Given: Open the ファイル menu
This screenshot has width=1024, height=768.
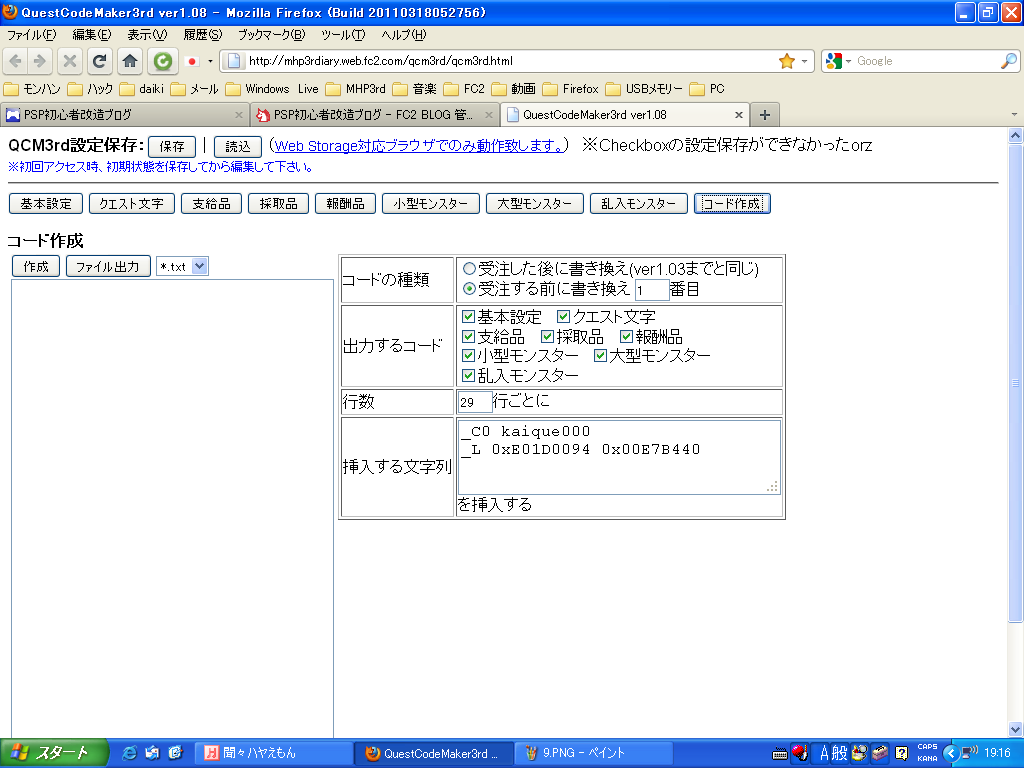Looking at the screenshot, I should [x=31, y=35].
